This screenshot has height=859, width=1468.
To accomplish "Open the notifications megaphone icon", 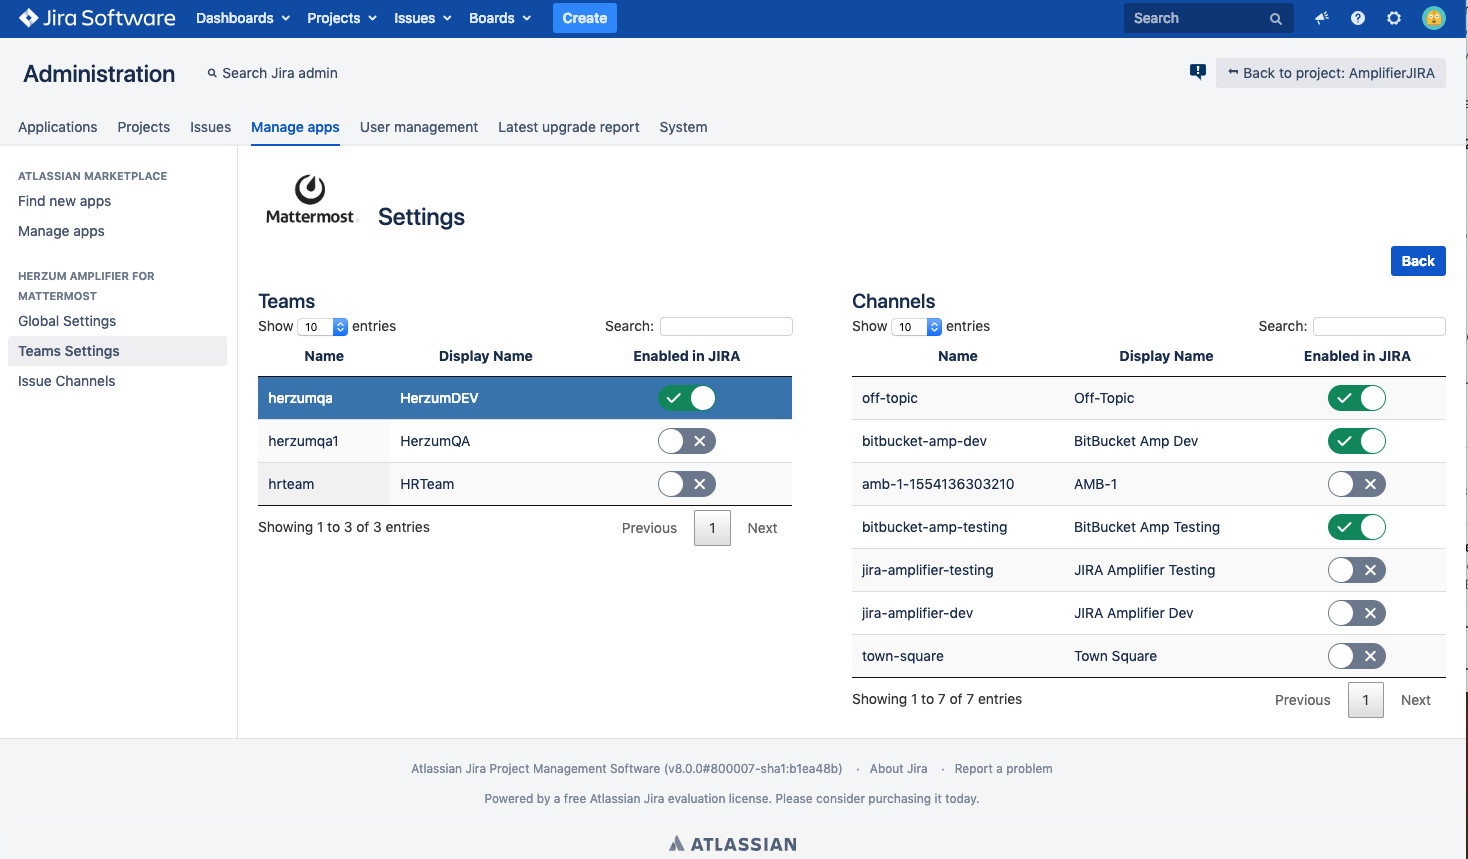I will tap(1321, 18).
